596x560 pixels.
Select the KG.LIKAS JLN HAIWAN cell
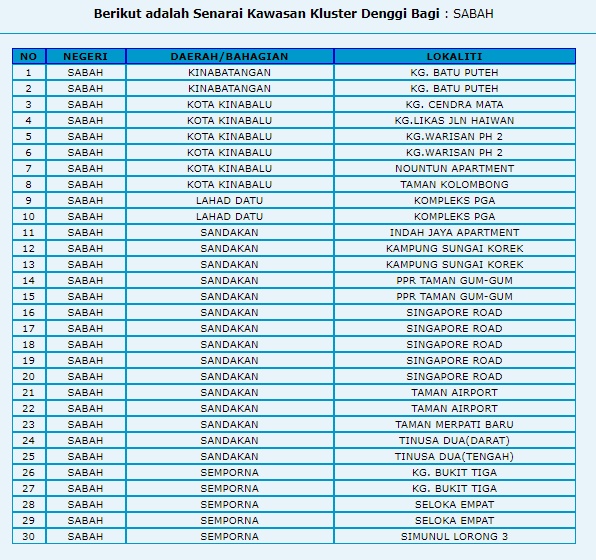click(455, 121)
